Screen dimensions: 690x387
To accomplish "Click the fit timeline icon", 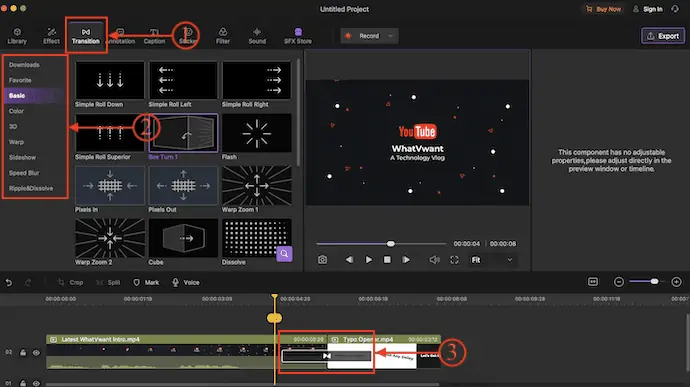I will [x=593, y=282].
